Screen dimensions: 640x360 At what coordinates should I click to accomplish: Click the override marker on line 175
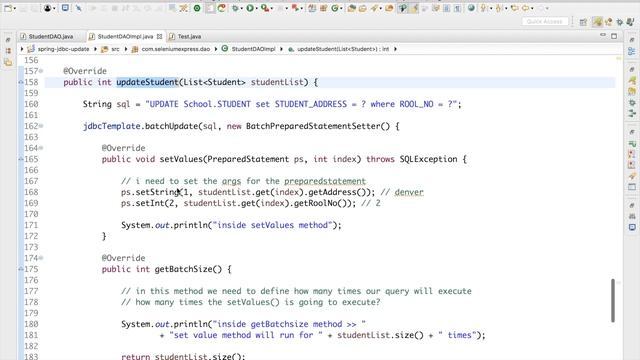pyautogui.click(x=20, y=269)
